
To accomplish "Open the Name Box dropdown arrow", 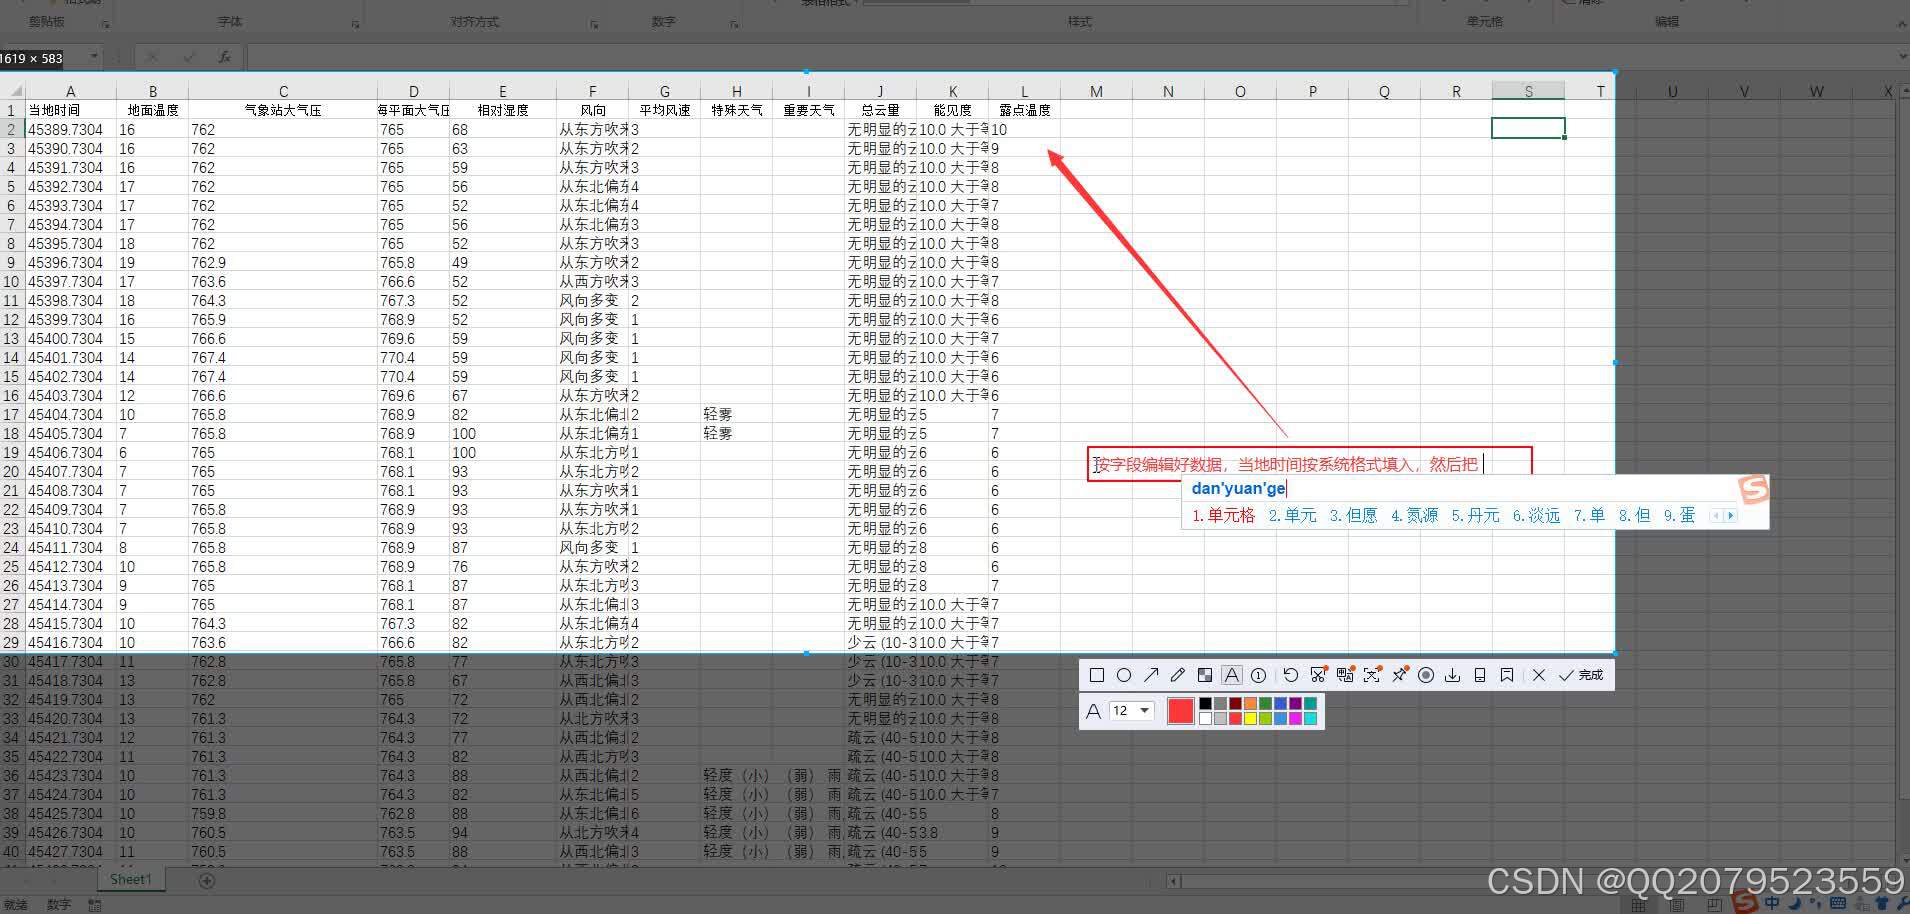I will (94, 57).
